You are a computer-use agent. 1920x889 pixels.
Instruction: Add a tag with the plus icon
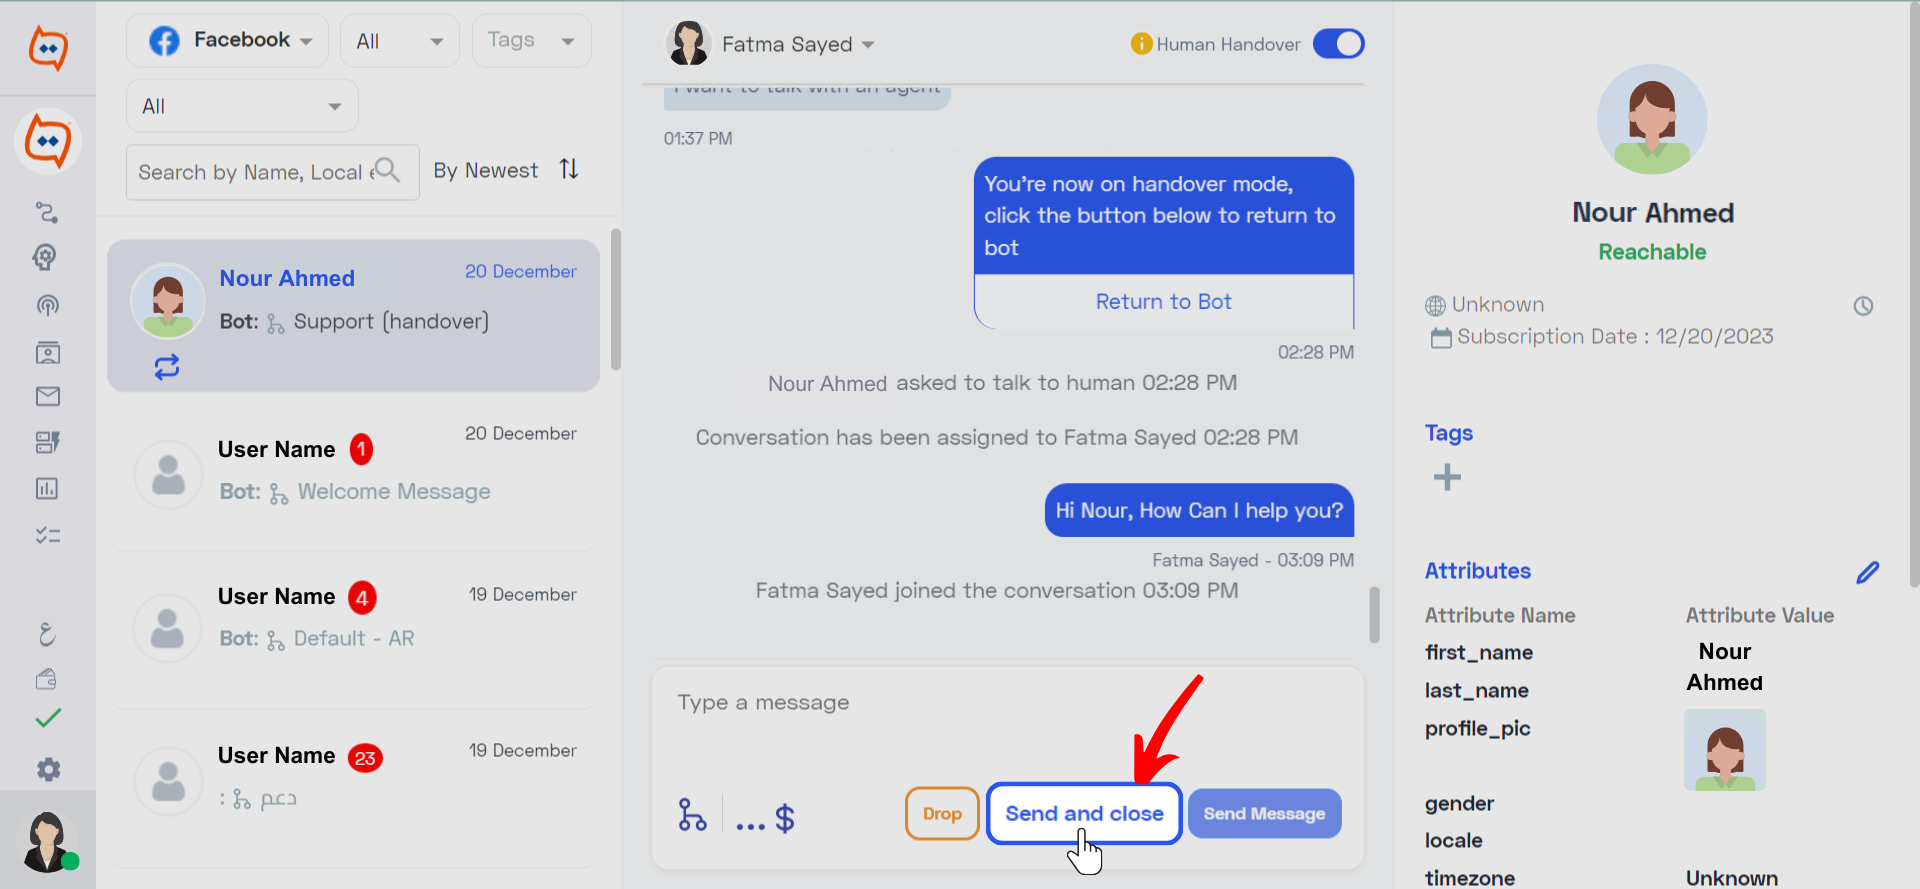click(x=1447, y=477)
